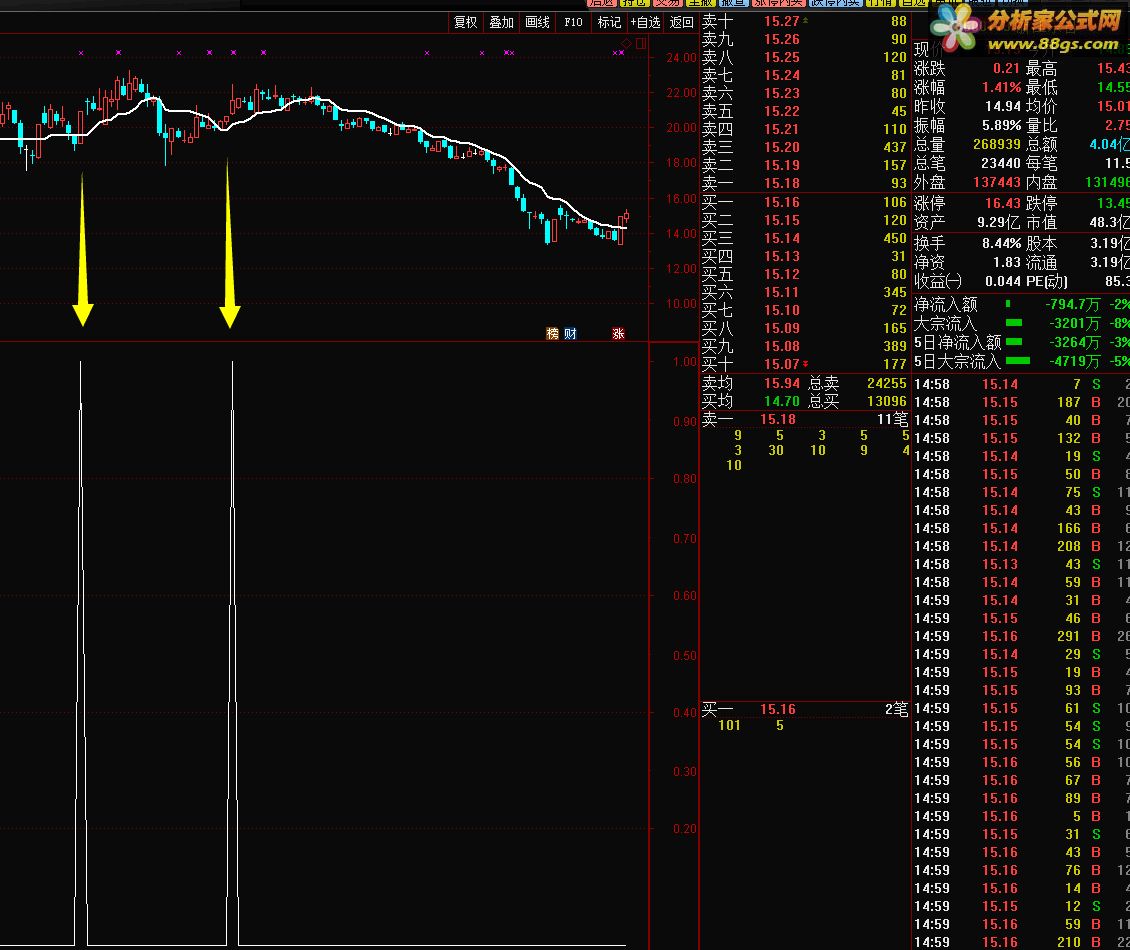The width and height of the screenshot is (1130, 950).
Task: Click the 涨幅 1.41% value
Action: pyautogui.click(x=1002, y=87)
